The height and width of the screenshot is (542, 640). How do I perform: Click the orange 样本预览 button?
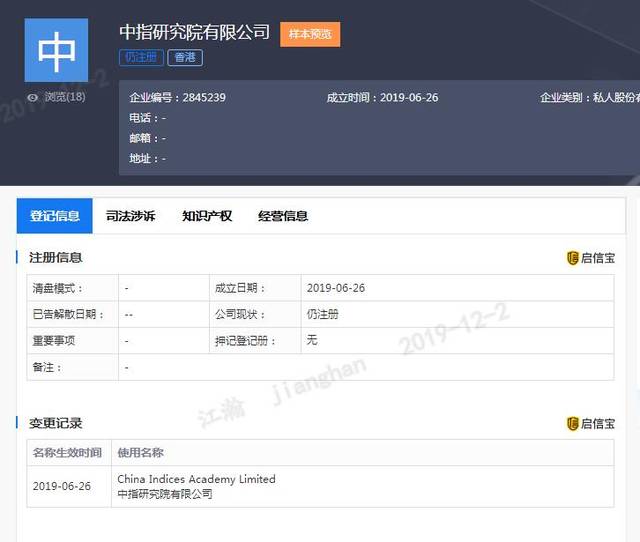310,34
